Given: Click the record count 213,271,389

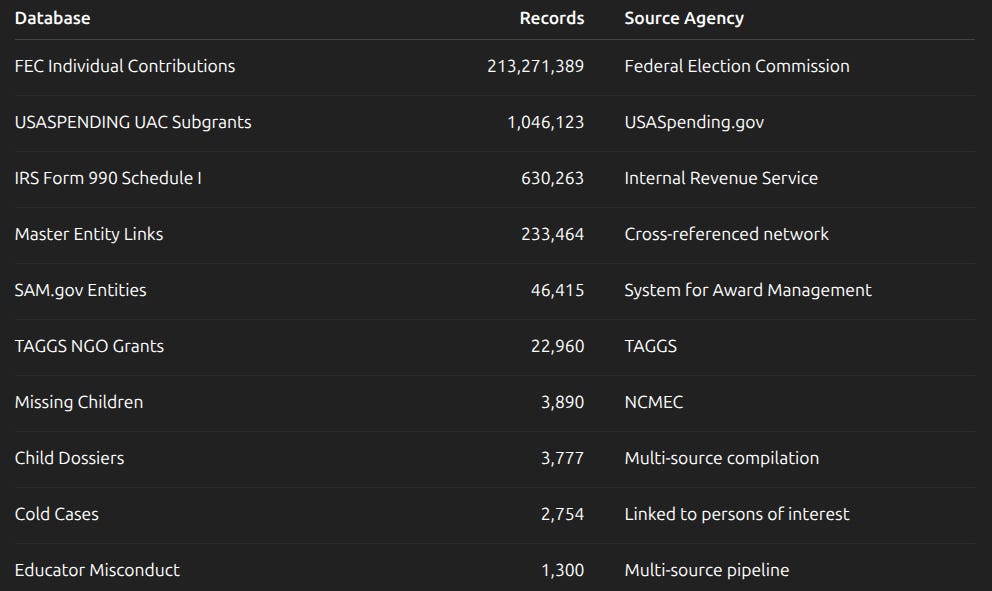Looking at the screenshot, I should click(535, 66).
